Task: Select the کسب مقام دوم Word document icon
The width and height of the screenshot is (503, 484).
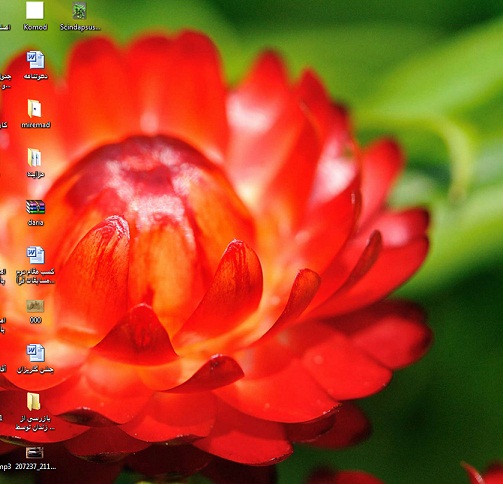Action: click(x=35, y=255)
